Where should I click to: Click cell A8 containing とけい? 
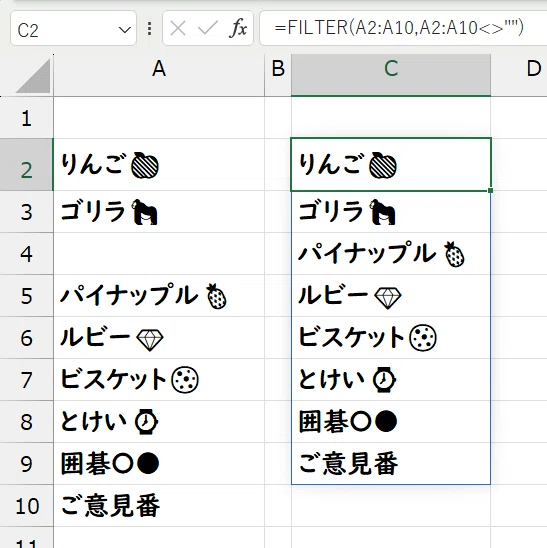tap(159, 421)
